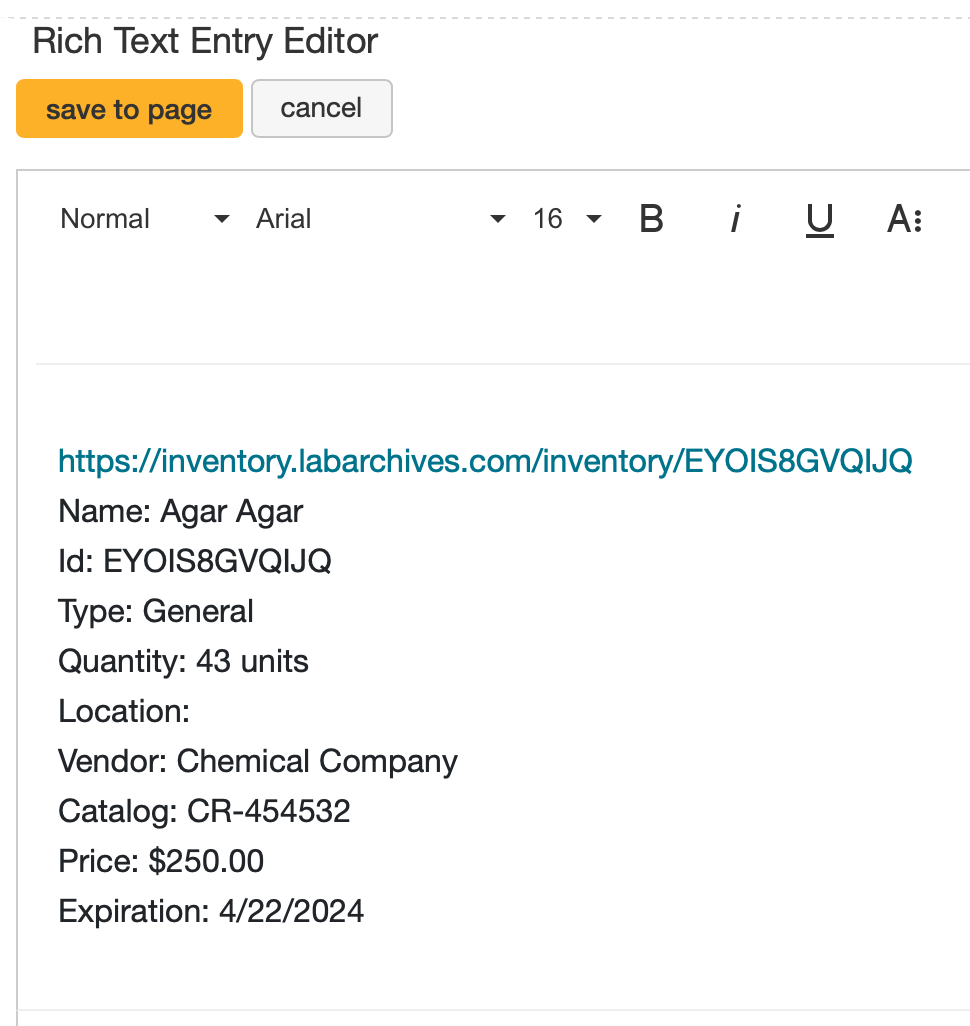Click the Rich Text Entry Editor heading
The image size is (970, 1026).
pos(205,42)
